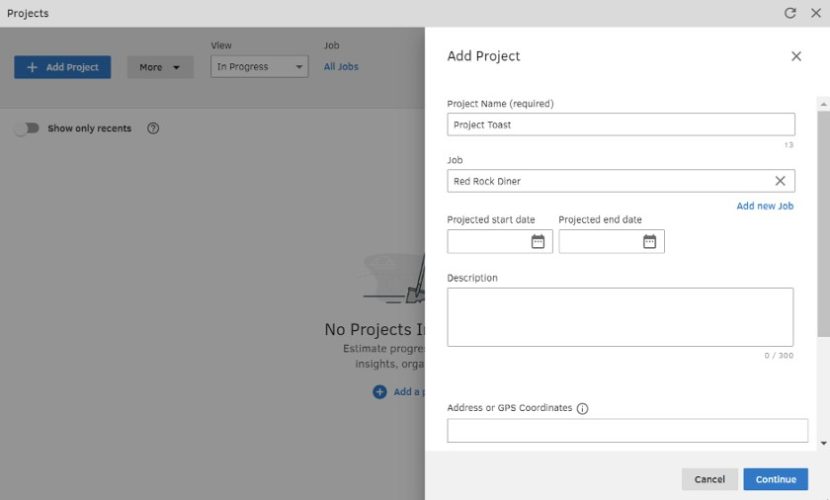Click the Add new Job link
The height and width of the screenshot is (500, 830).
pos(765,206)
